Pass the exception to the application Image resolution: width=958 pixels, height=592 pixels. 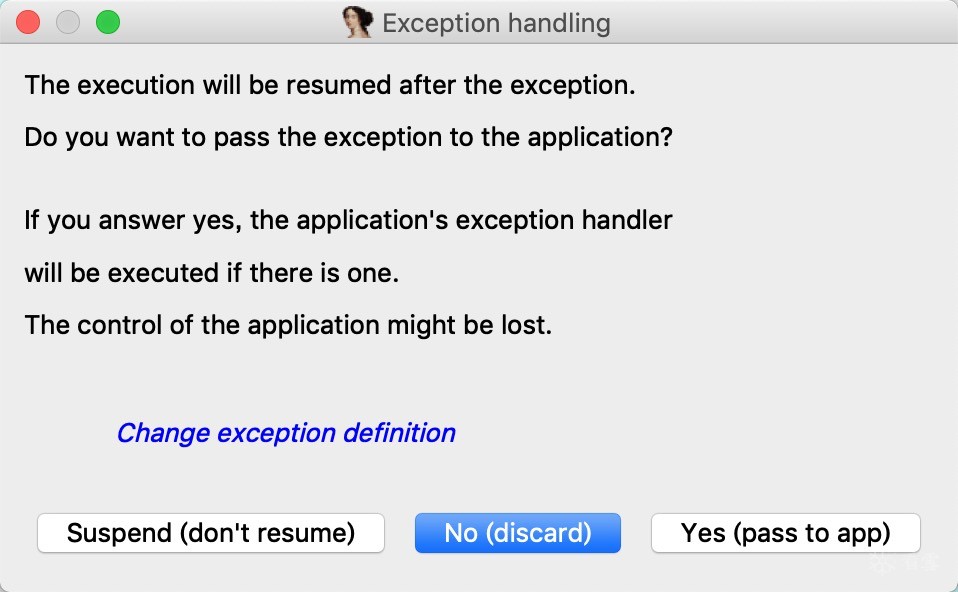click(x=785, y=533)
